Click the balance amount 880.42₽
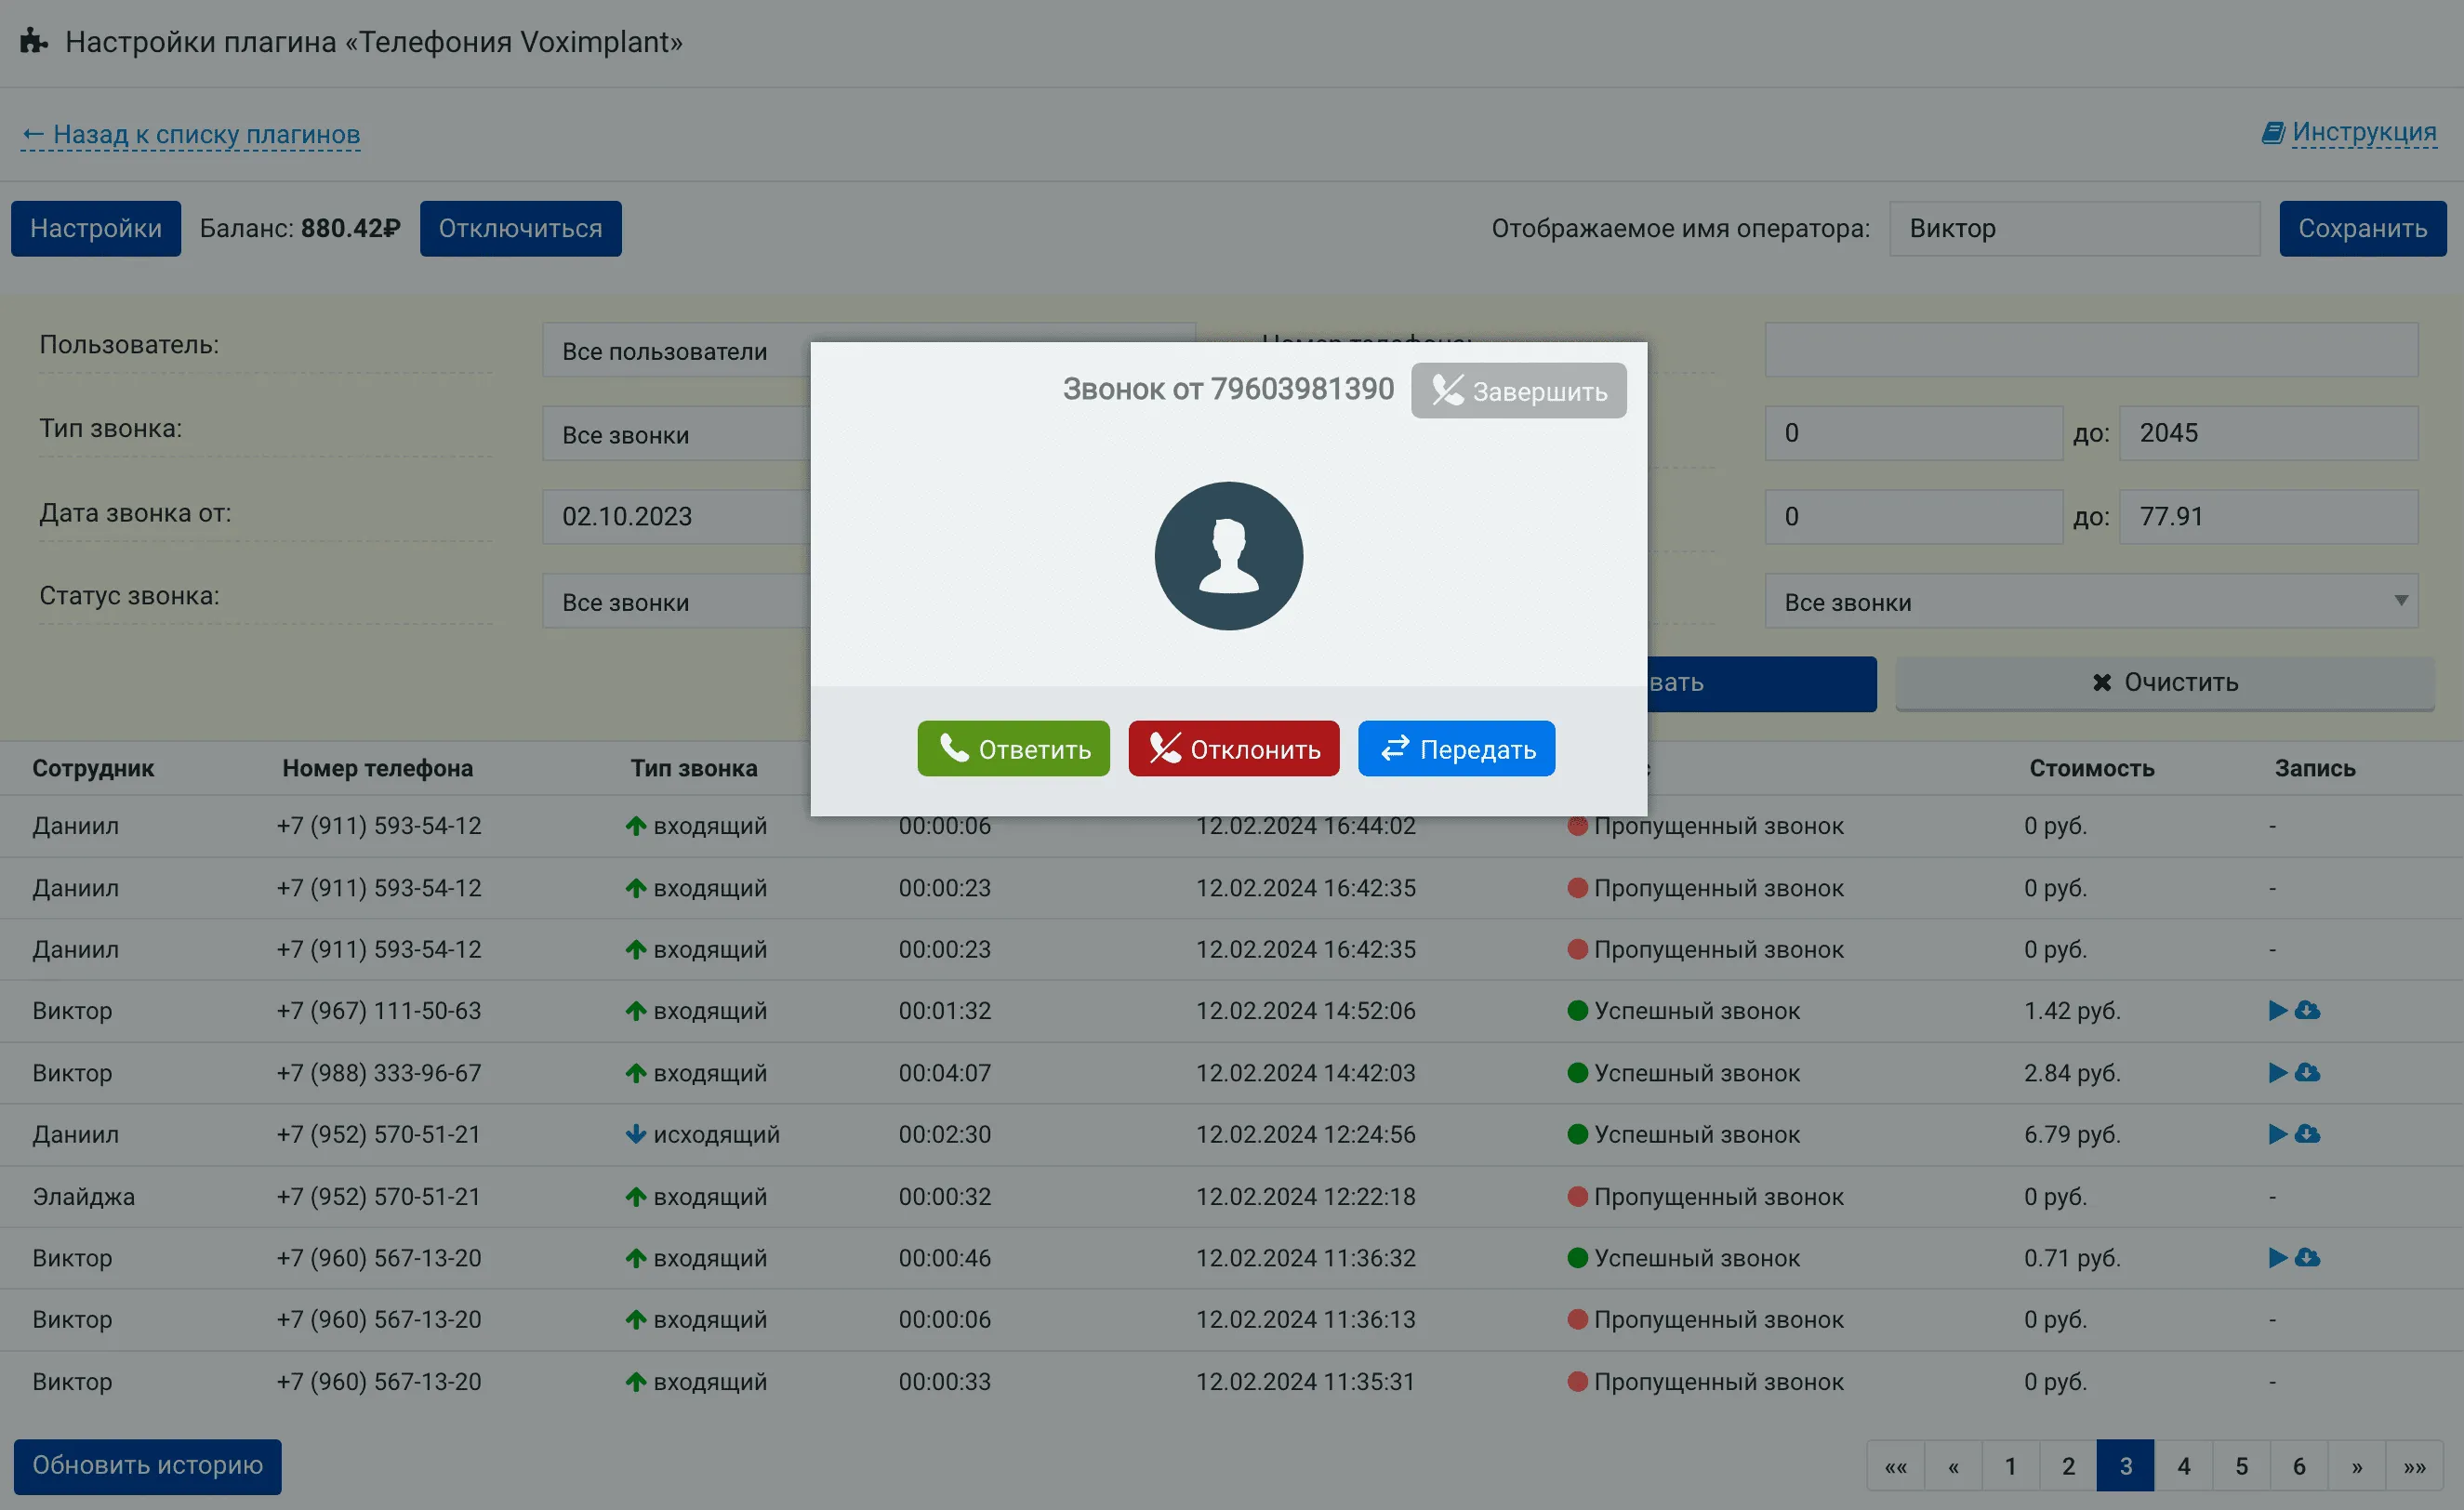 350,228
